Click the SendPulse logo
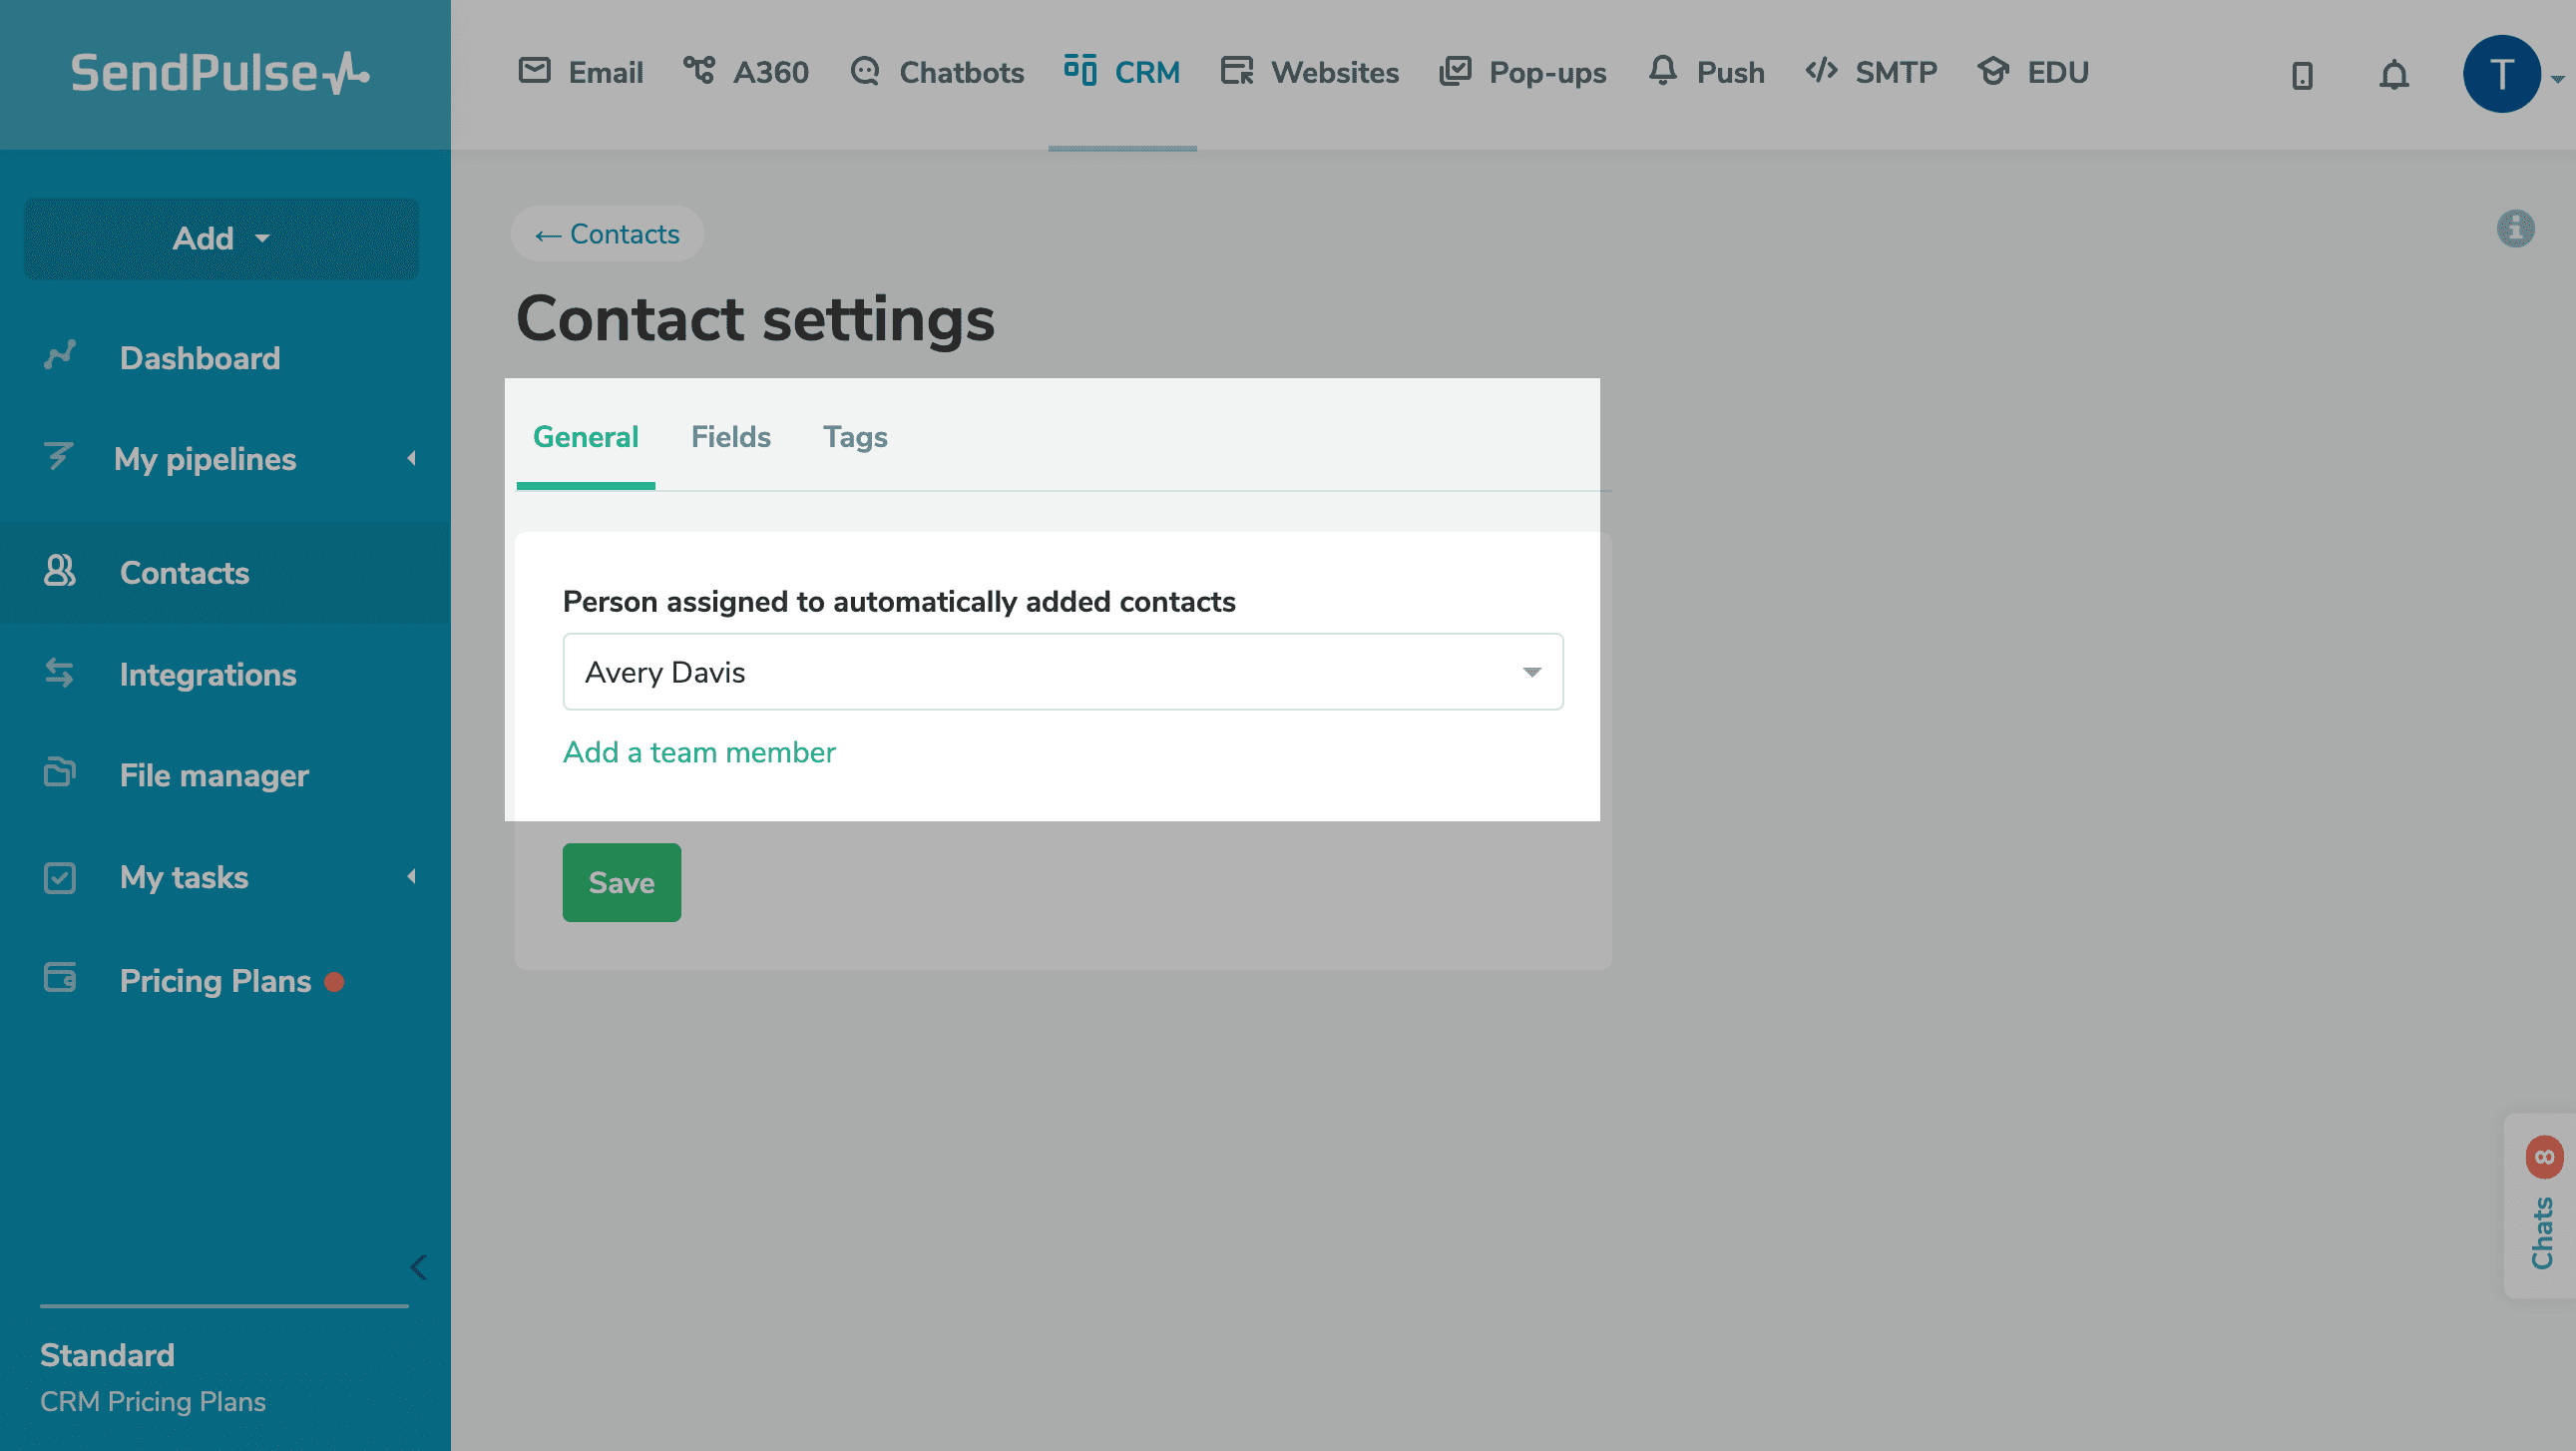Image resolution: width=2576 pixels, height=1451 pixels. (x=220, y=73)
